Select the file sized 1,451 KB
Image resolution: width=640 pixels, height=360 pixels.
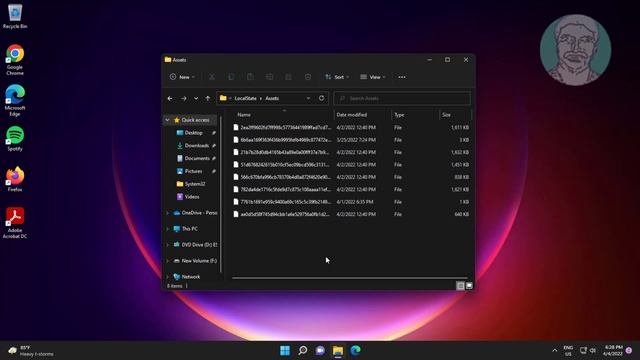351,164
